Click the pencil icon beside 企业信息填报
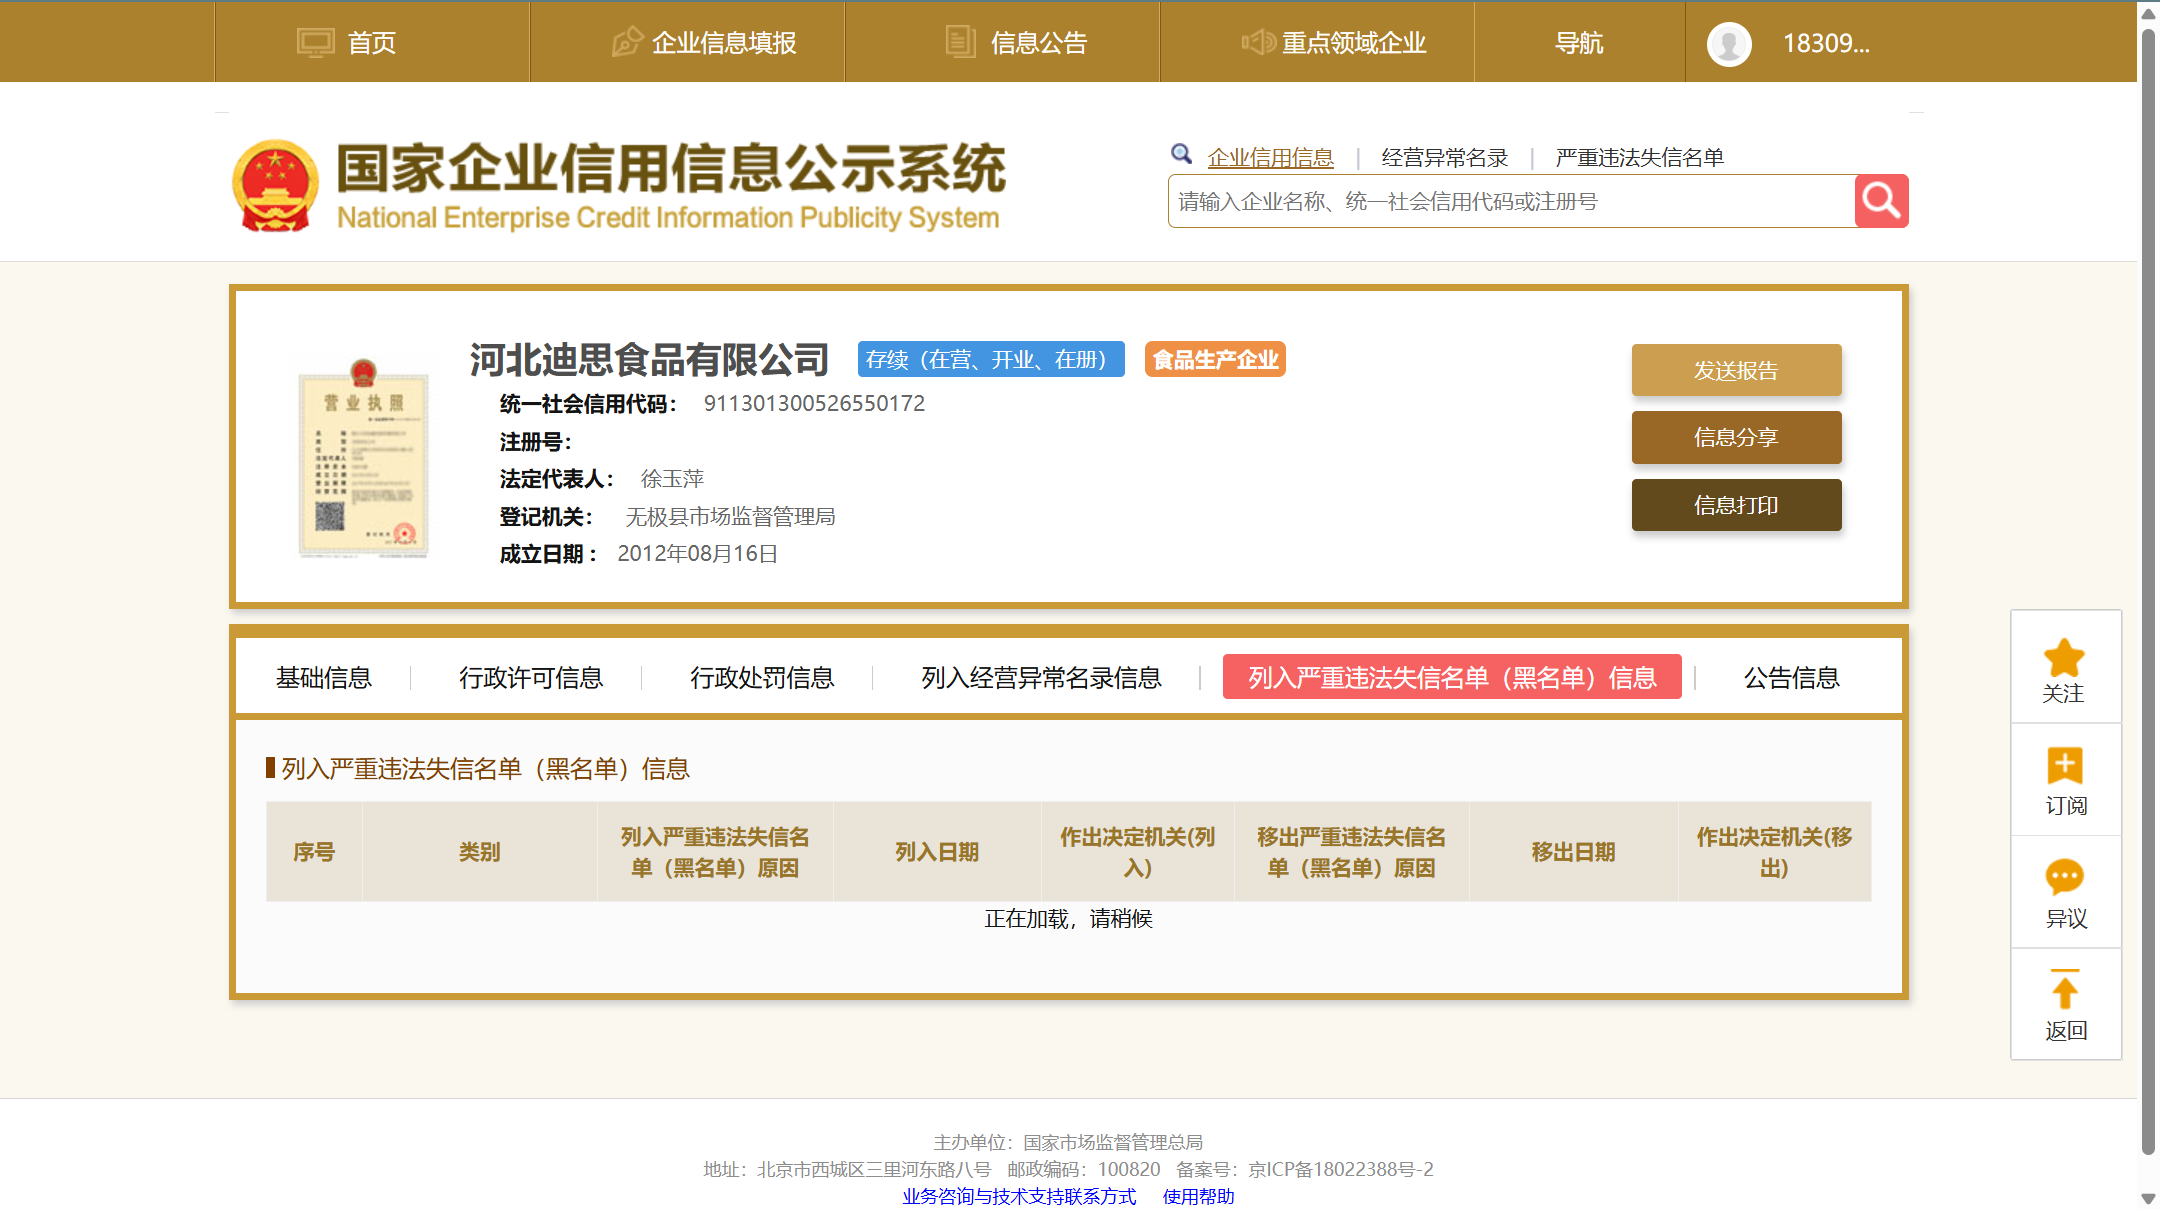Screen dimensions: 2160x1209 (x=627, y=42)
